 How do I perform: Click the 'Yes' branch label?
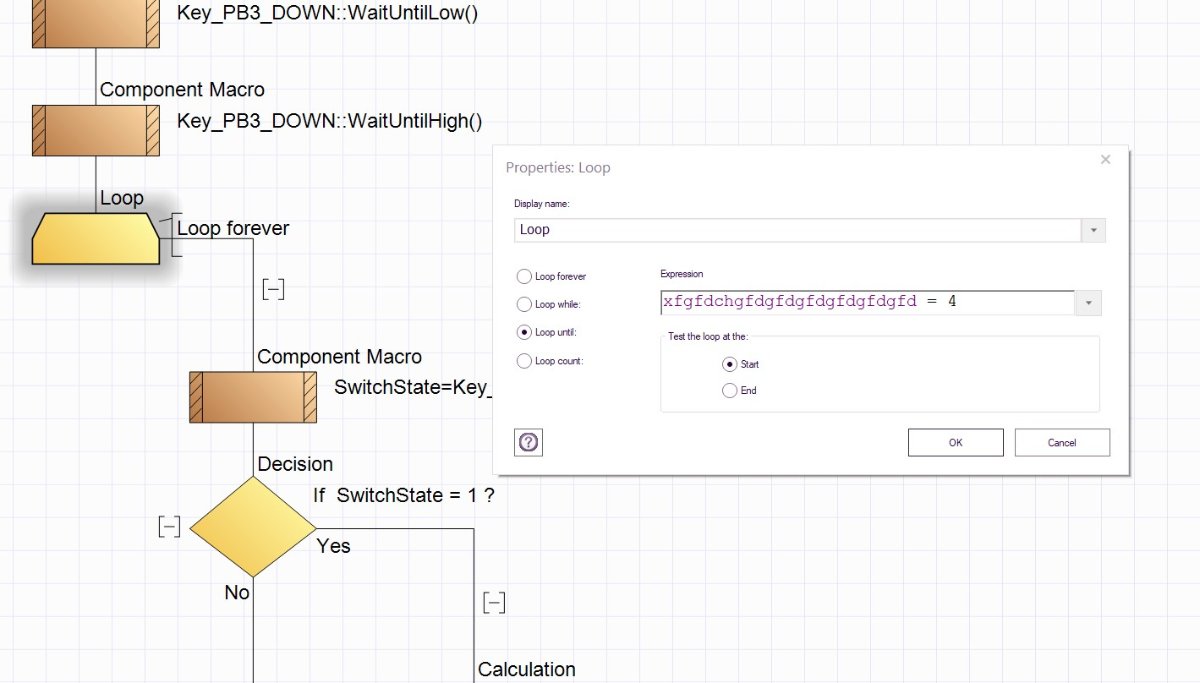tap(334, 545)
